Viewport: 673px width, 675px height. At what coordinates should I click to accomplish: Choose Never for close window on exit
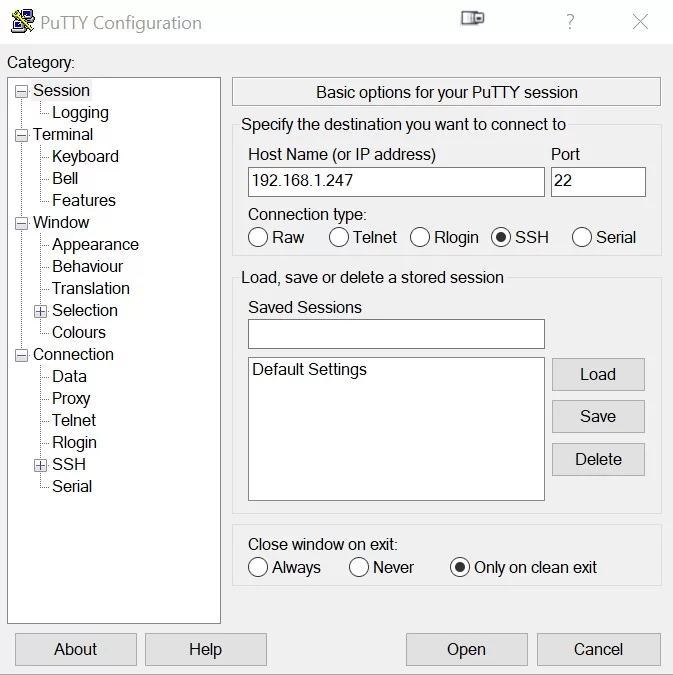pos(359,567)
